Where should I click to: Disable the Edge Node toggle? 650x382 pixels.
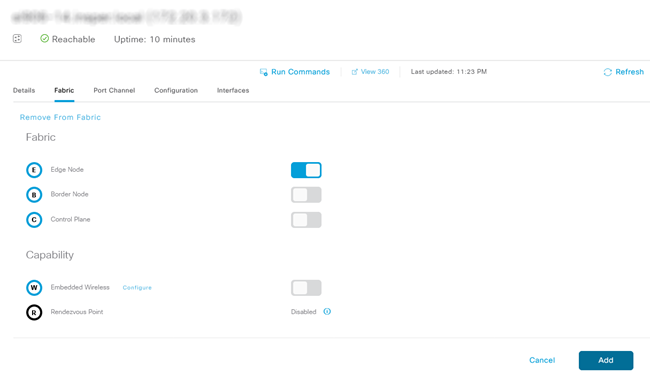[306, 170]
